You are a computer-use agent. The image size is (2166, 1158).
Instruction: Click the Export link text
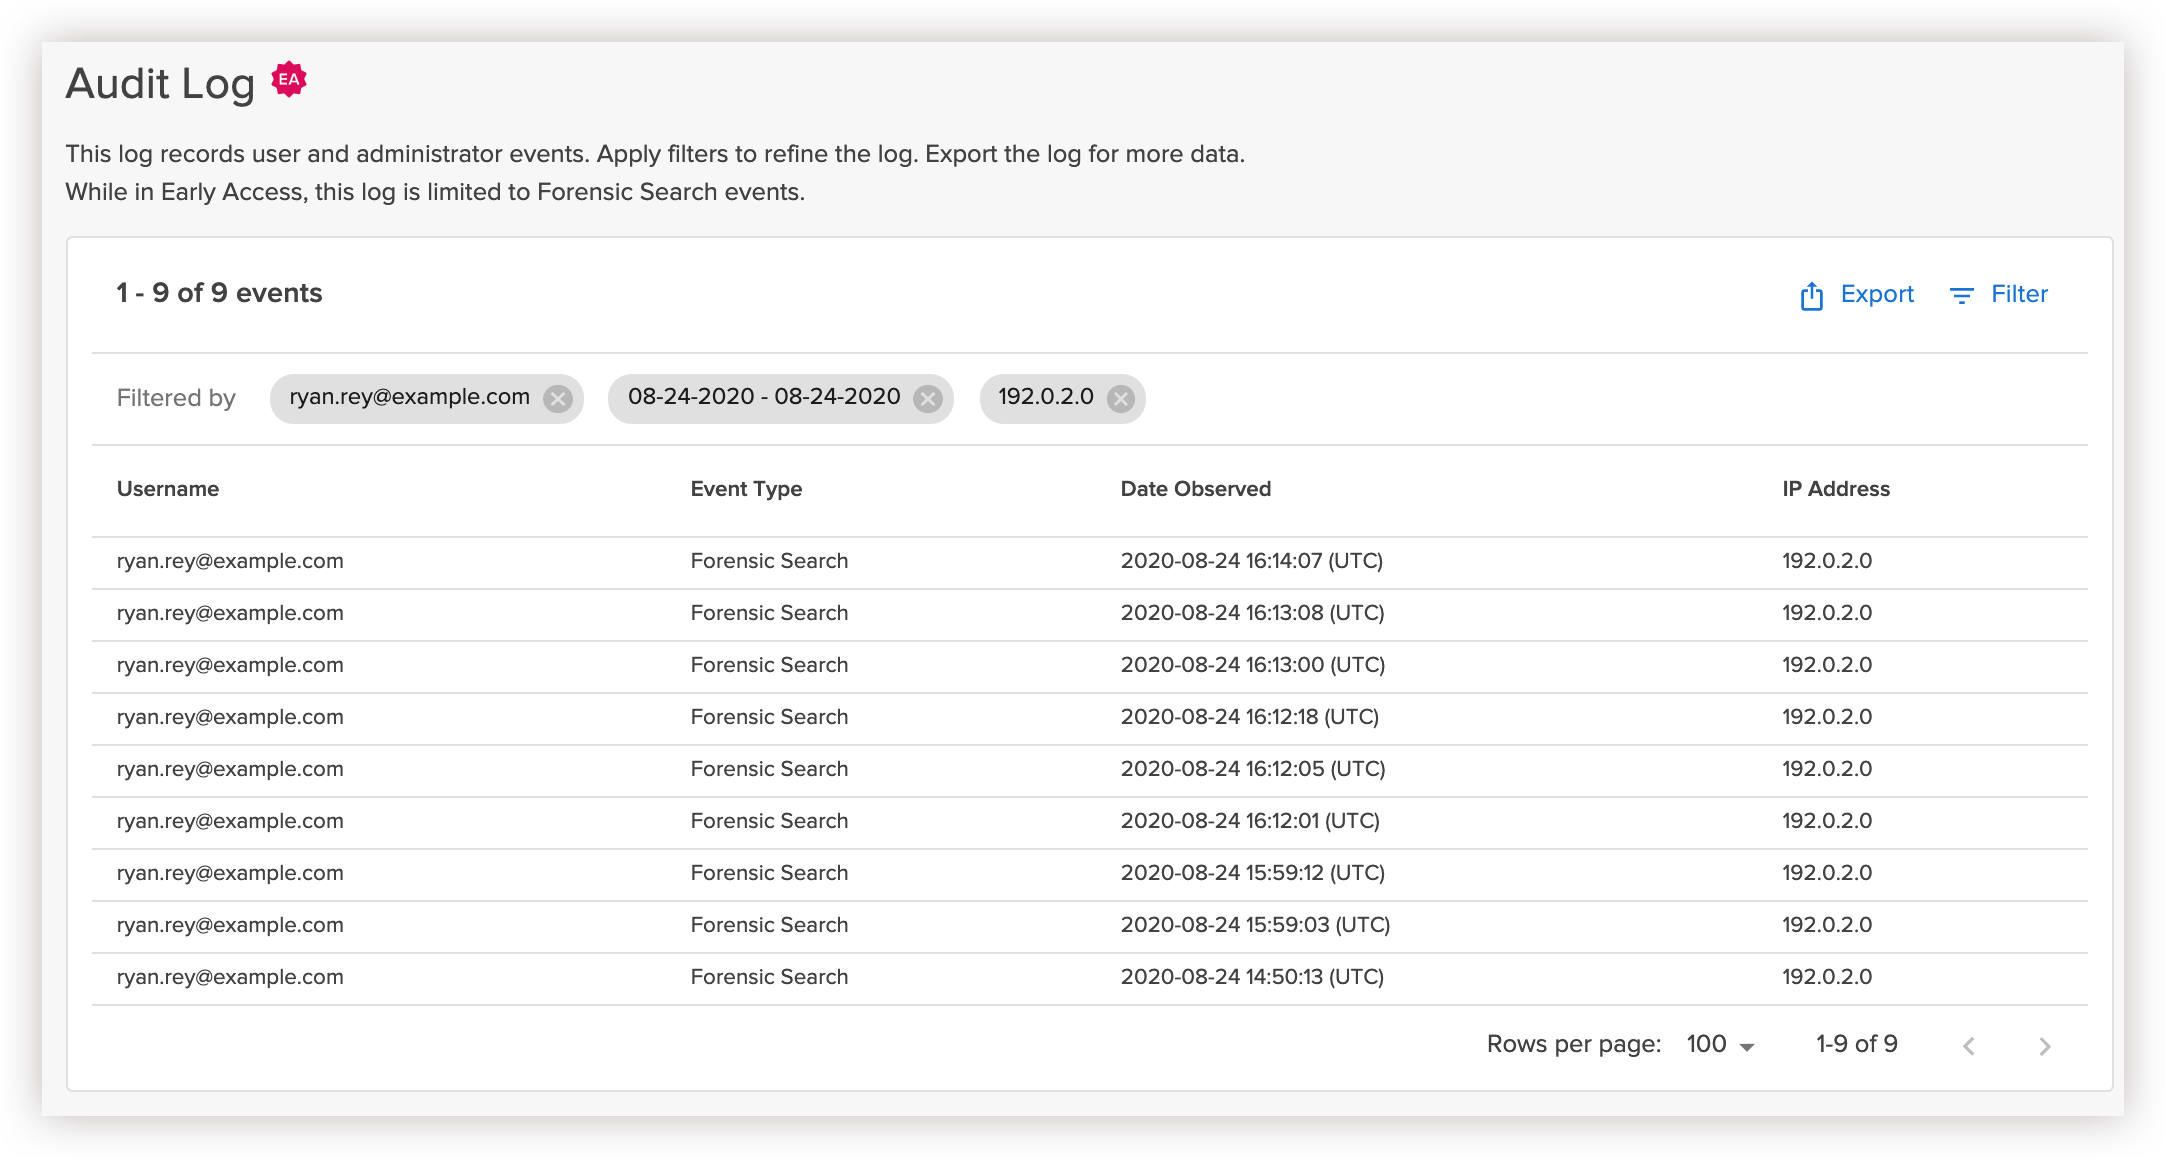[1877, 294]
